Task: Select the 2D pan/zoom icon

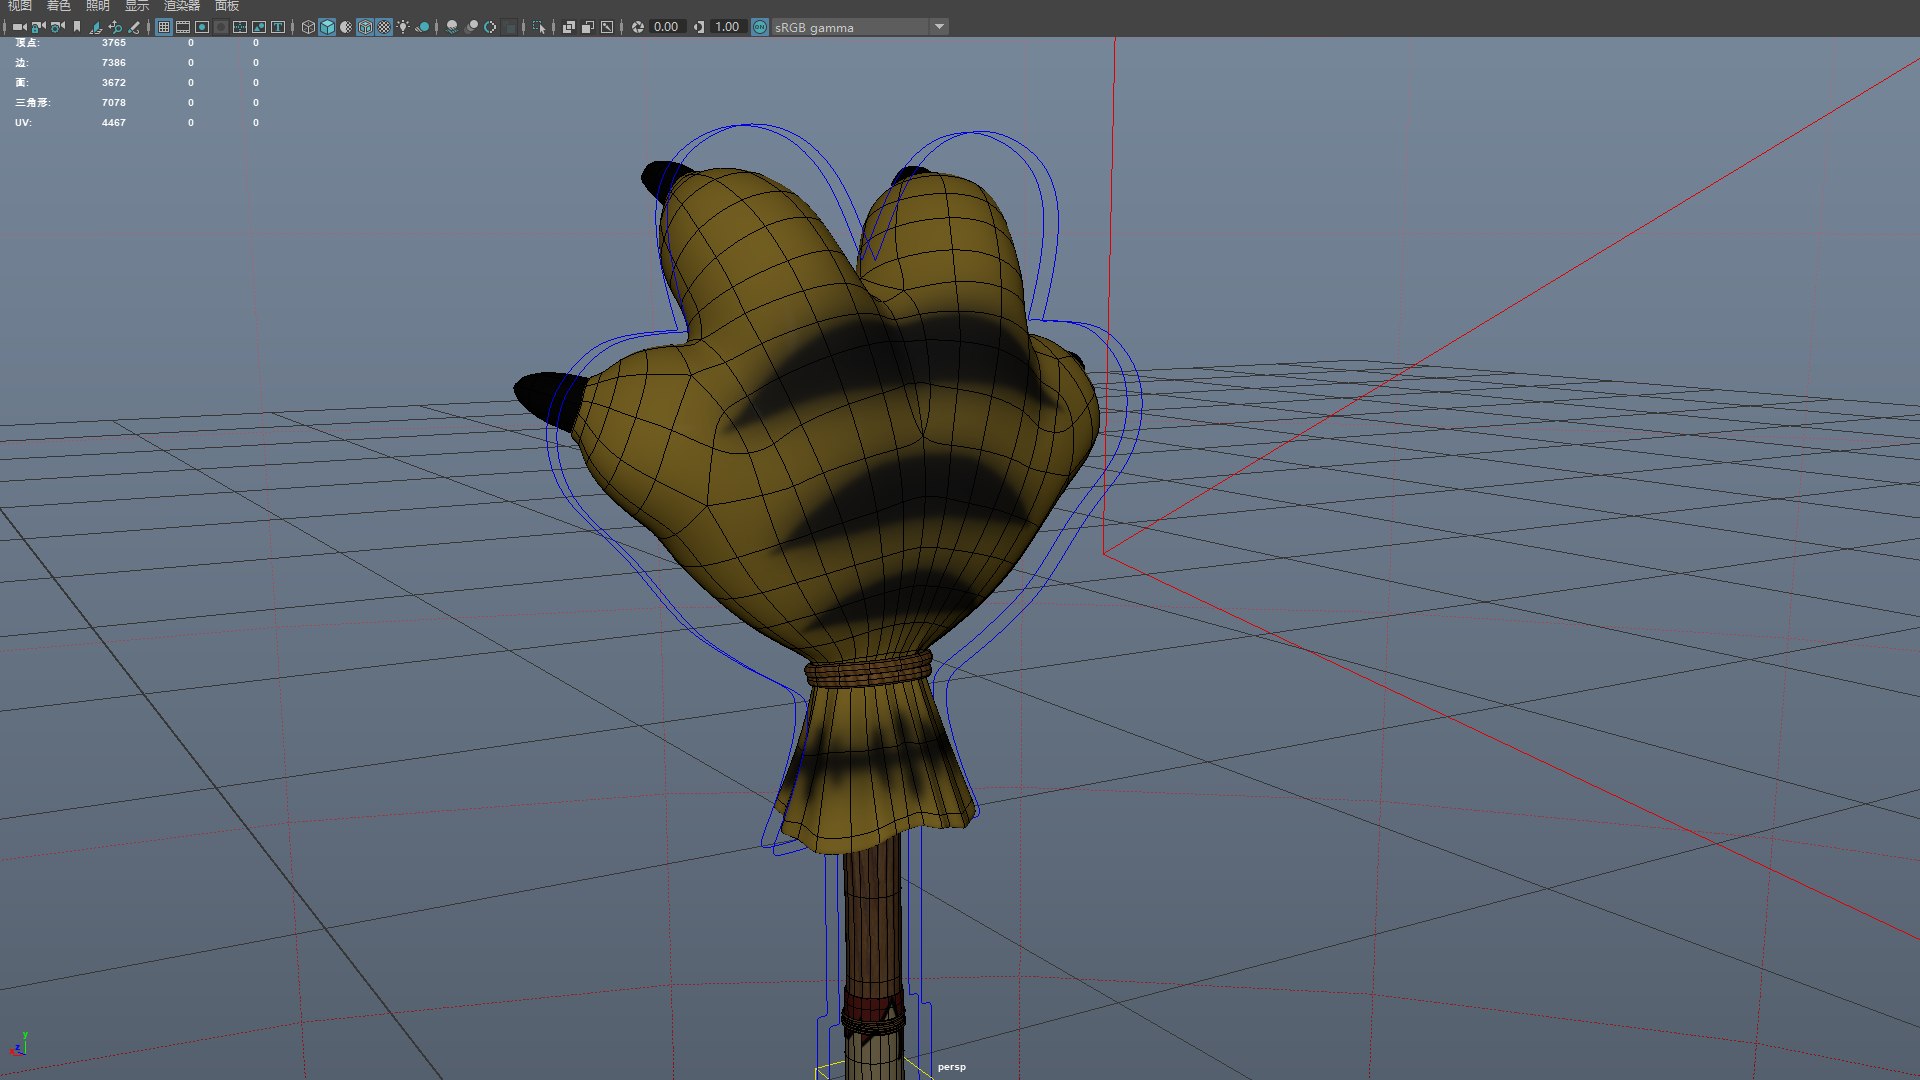Action: (x=115, y=27)
